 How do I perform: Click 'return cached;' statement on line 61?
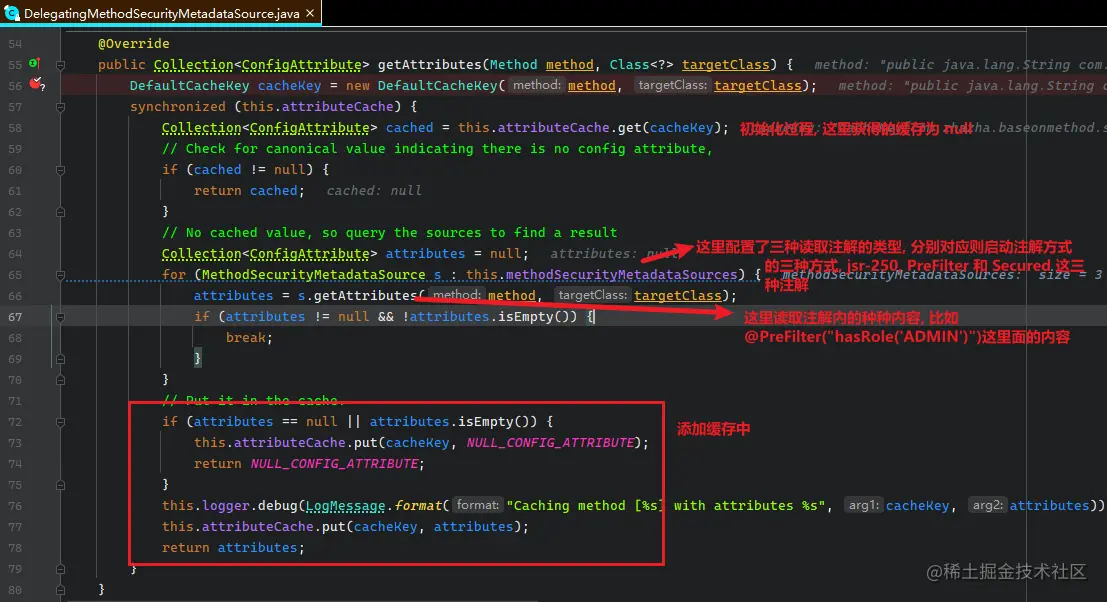click(249, 191)
